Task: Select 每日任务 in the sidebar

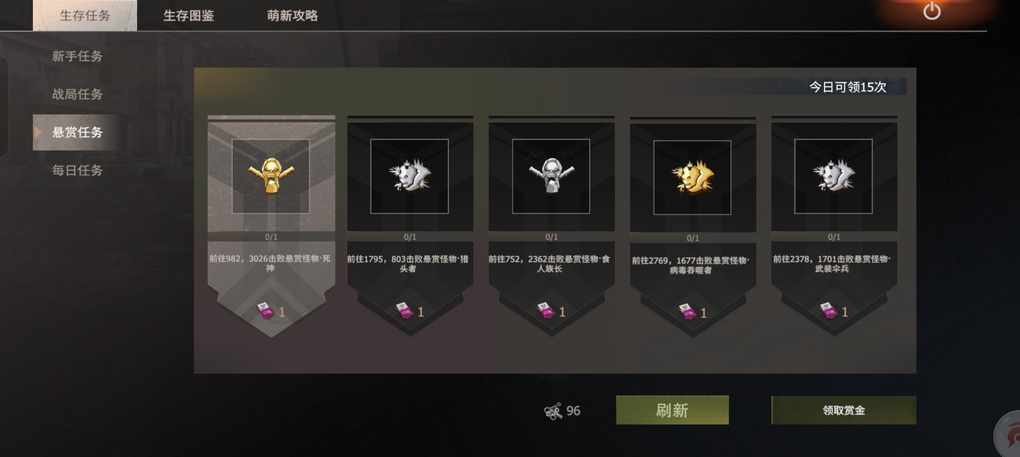Action: point(77,170)
